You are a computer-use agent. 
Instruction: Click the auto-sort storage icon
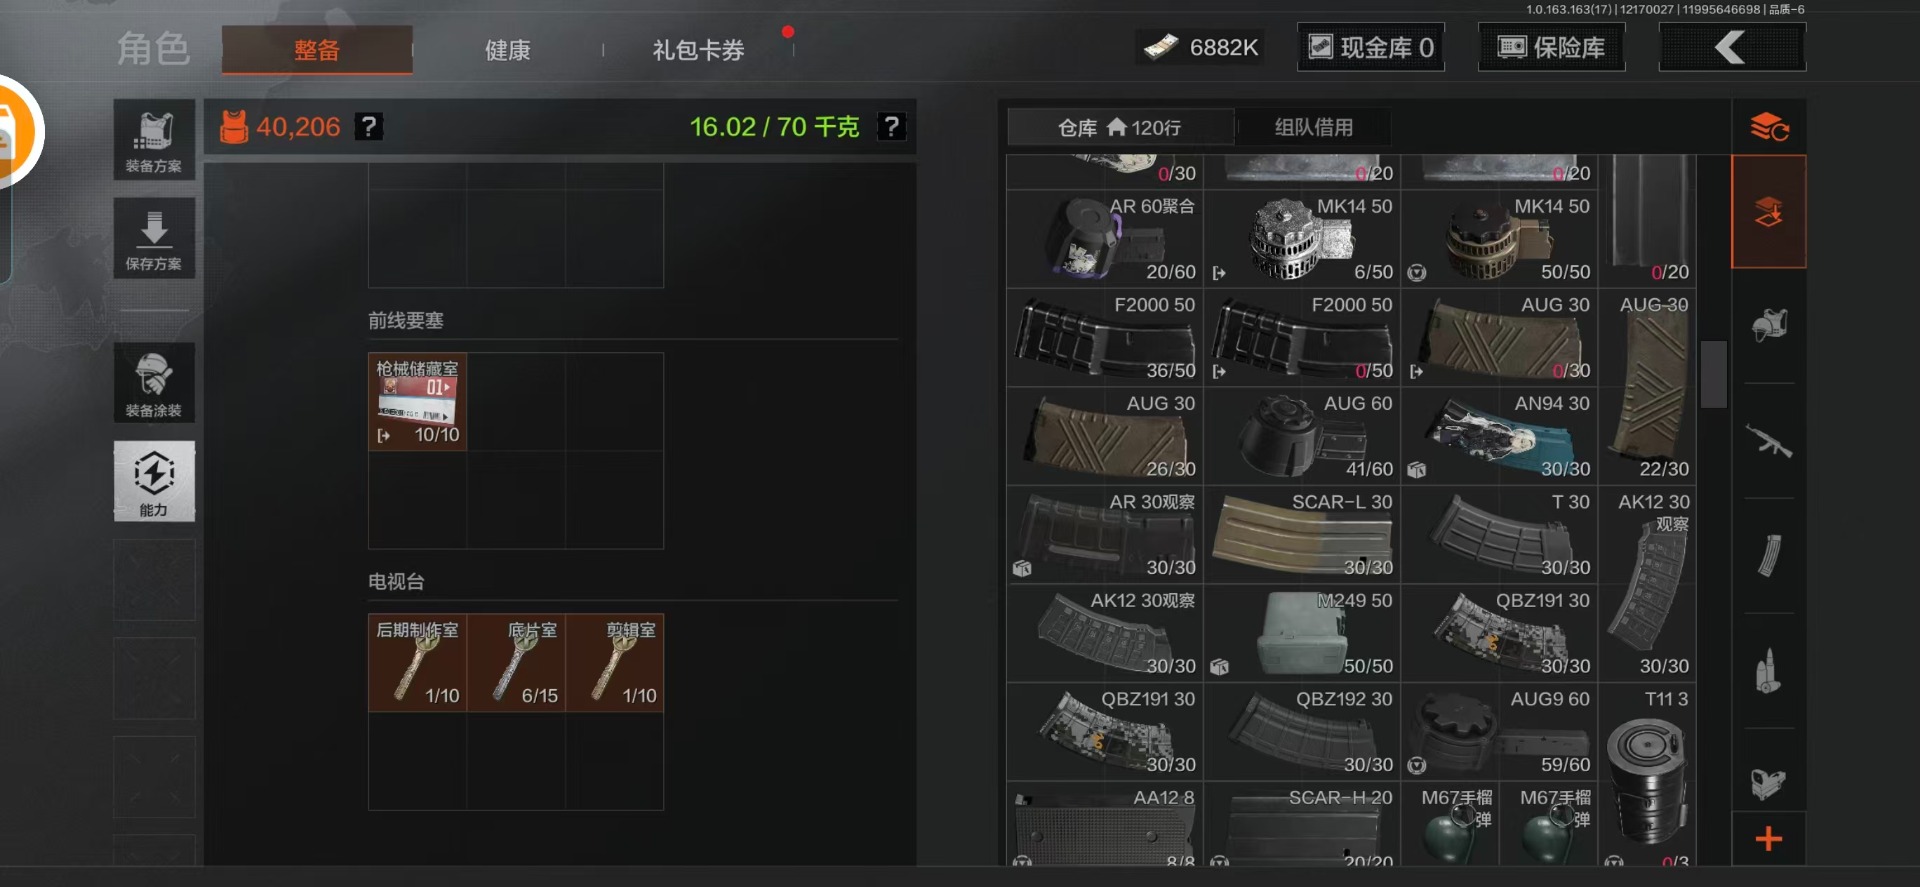[1769, 127]
